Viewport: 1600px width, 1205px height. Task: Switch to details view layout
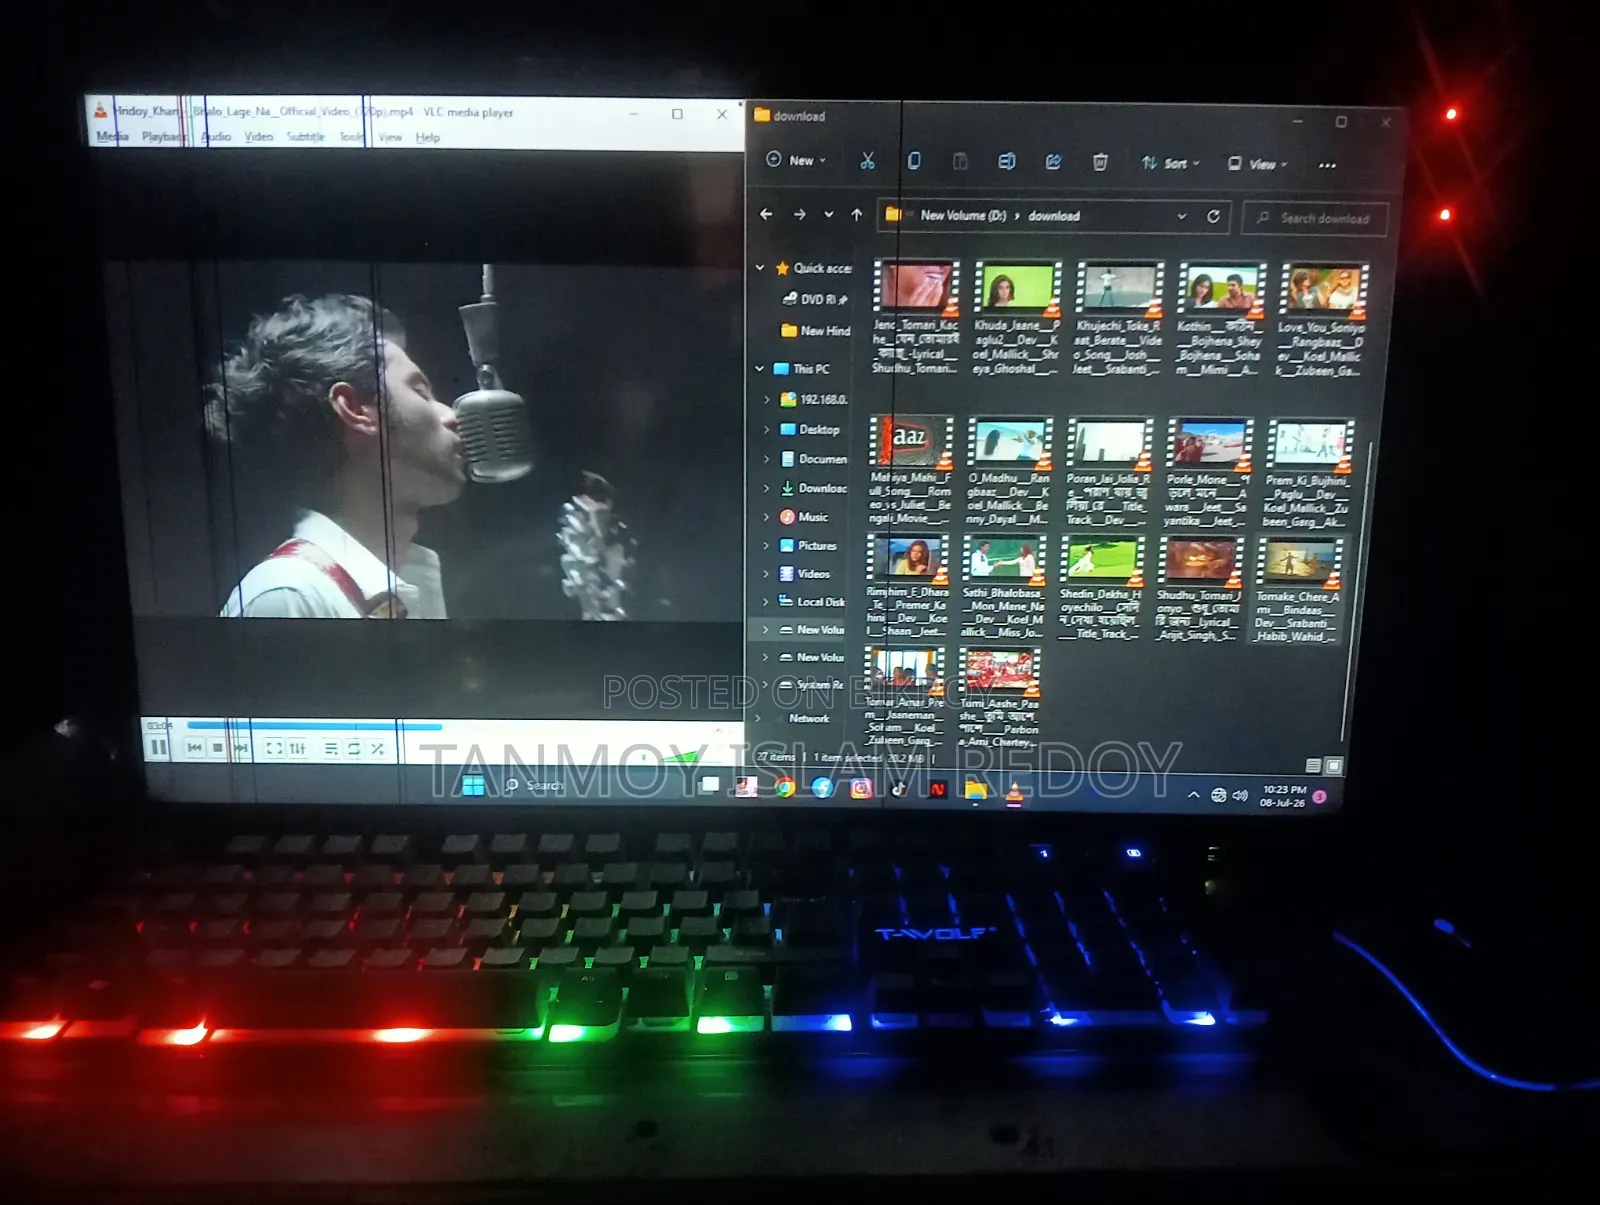pos(1313,766)
